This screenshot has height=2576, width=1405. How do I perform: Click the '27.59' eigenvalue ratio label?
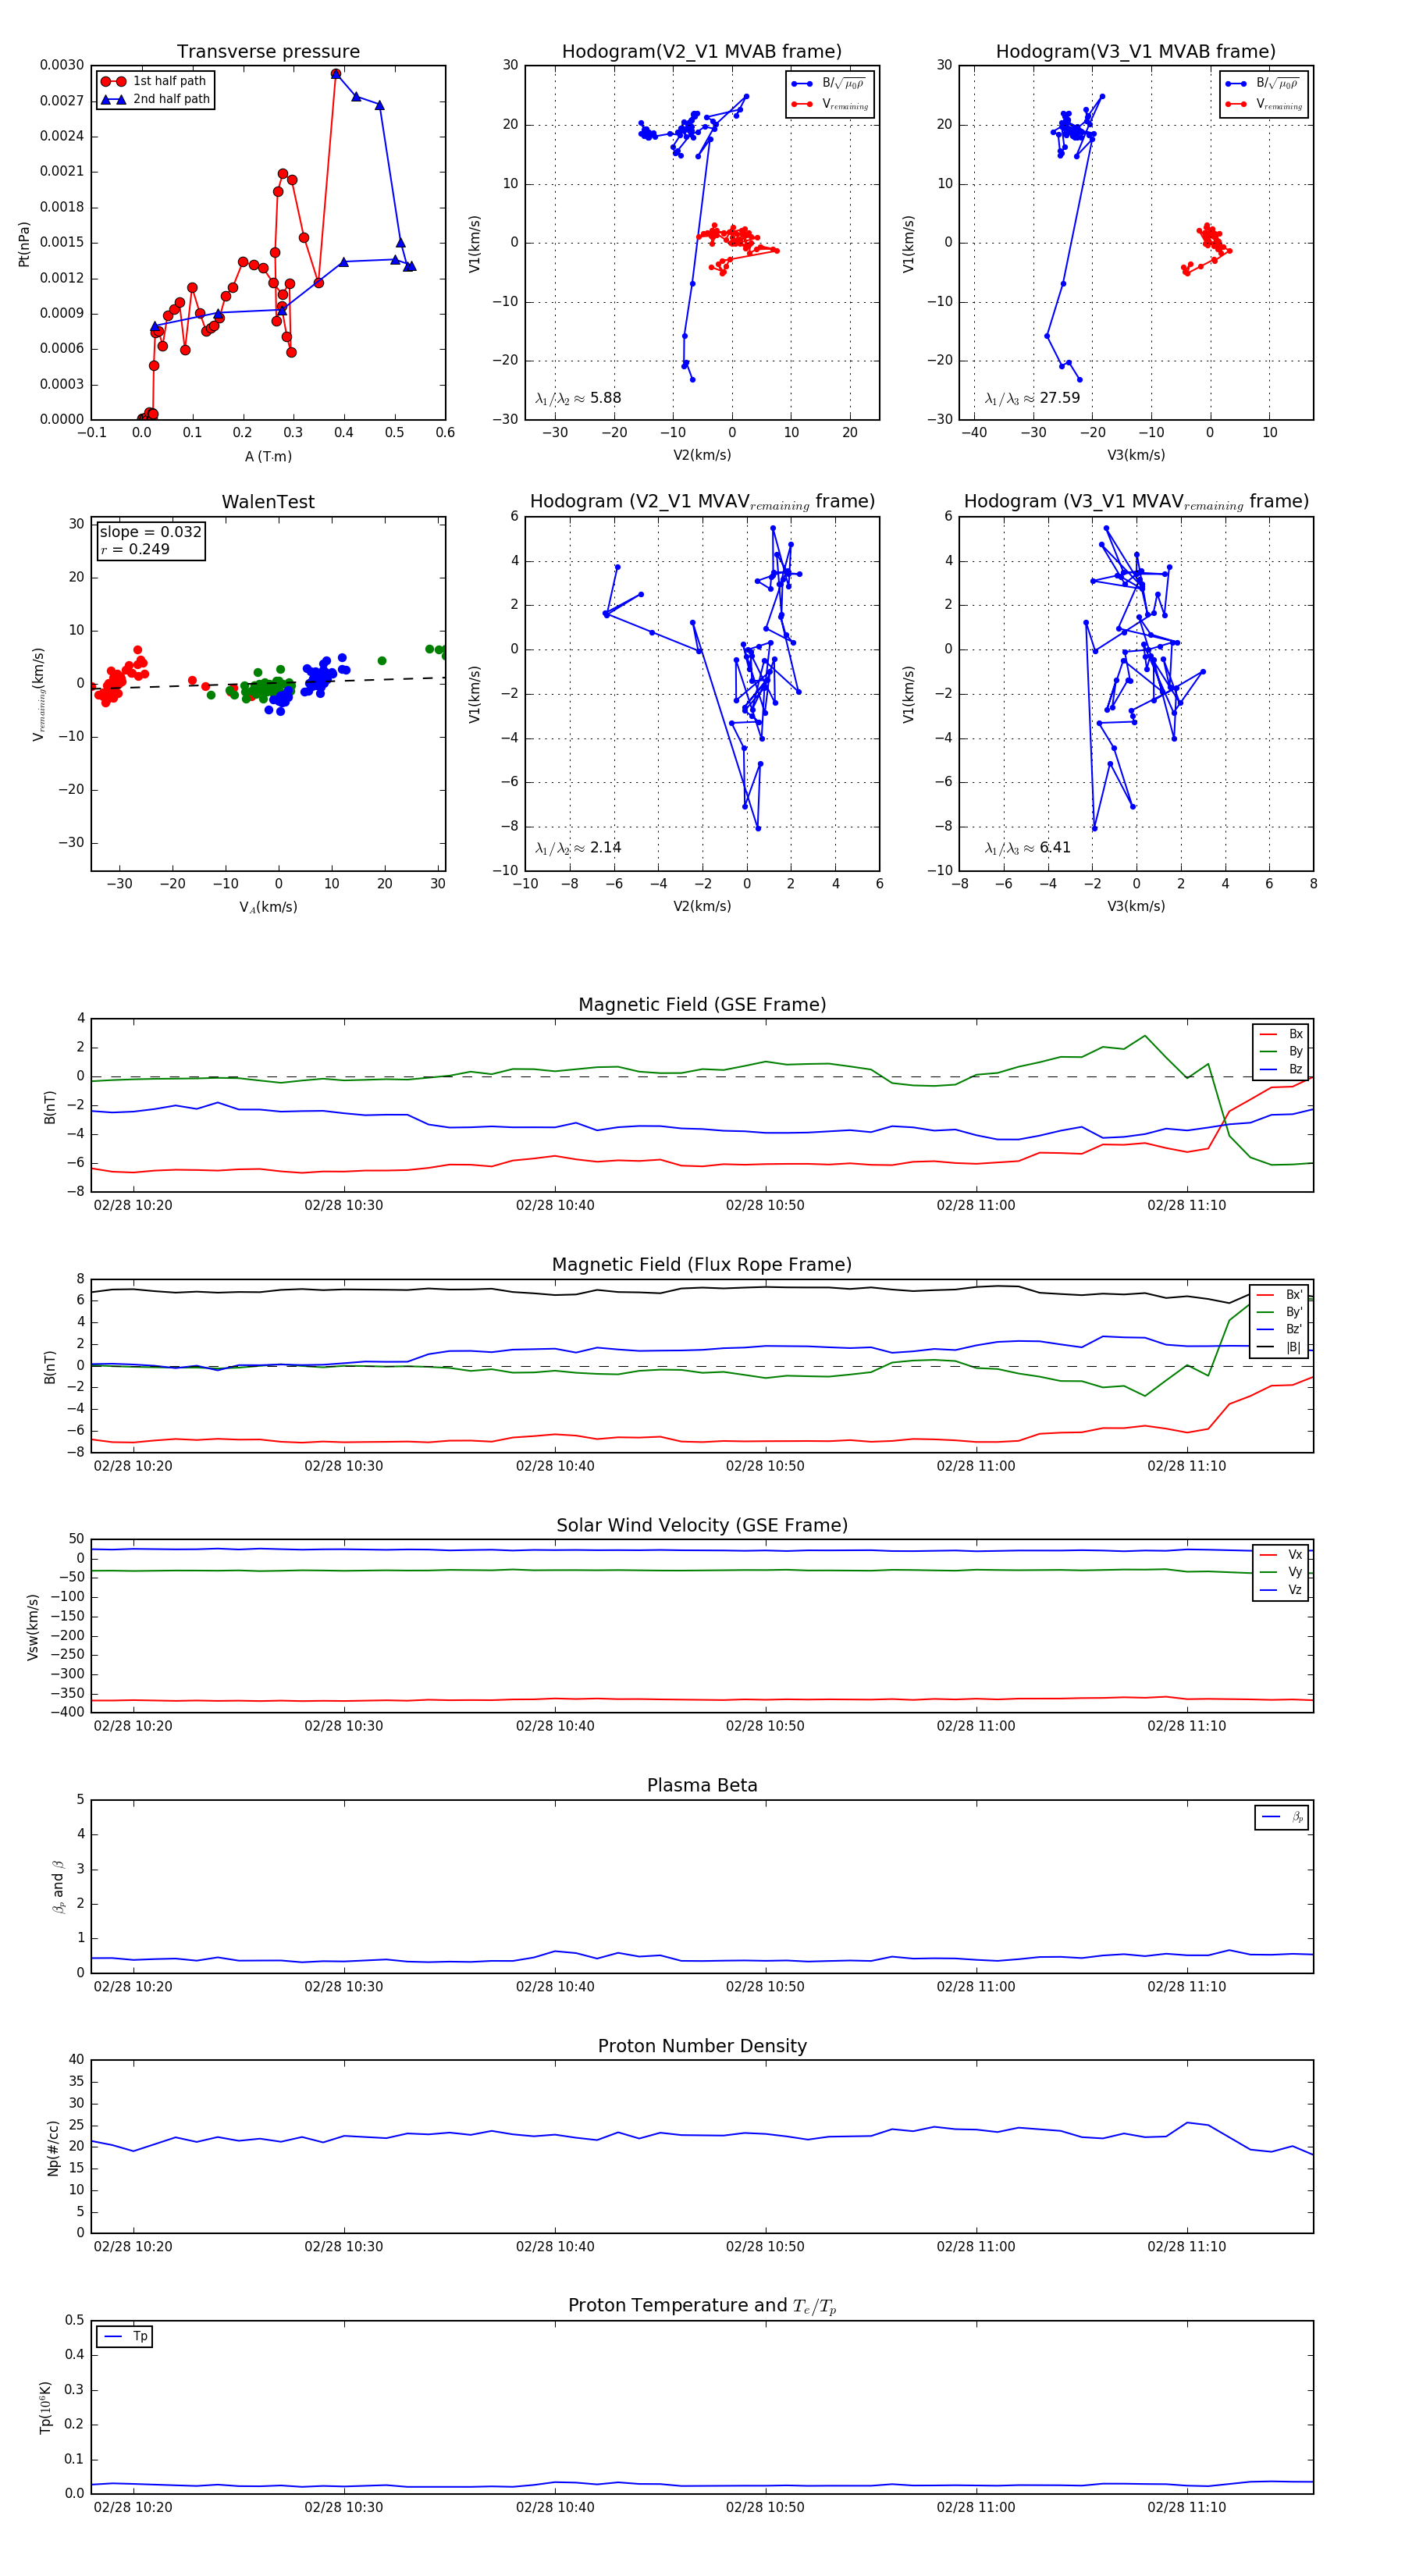(x=1060, y=398)
